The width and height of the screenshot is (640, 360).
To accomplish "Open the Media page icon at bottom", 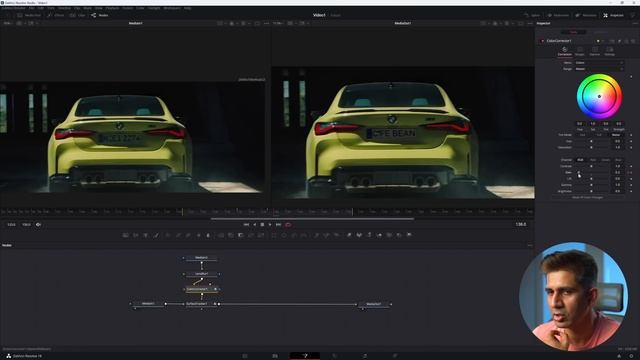I will coord(245,356).
